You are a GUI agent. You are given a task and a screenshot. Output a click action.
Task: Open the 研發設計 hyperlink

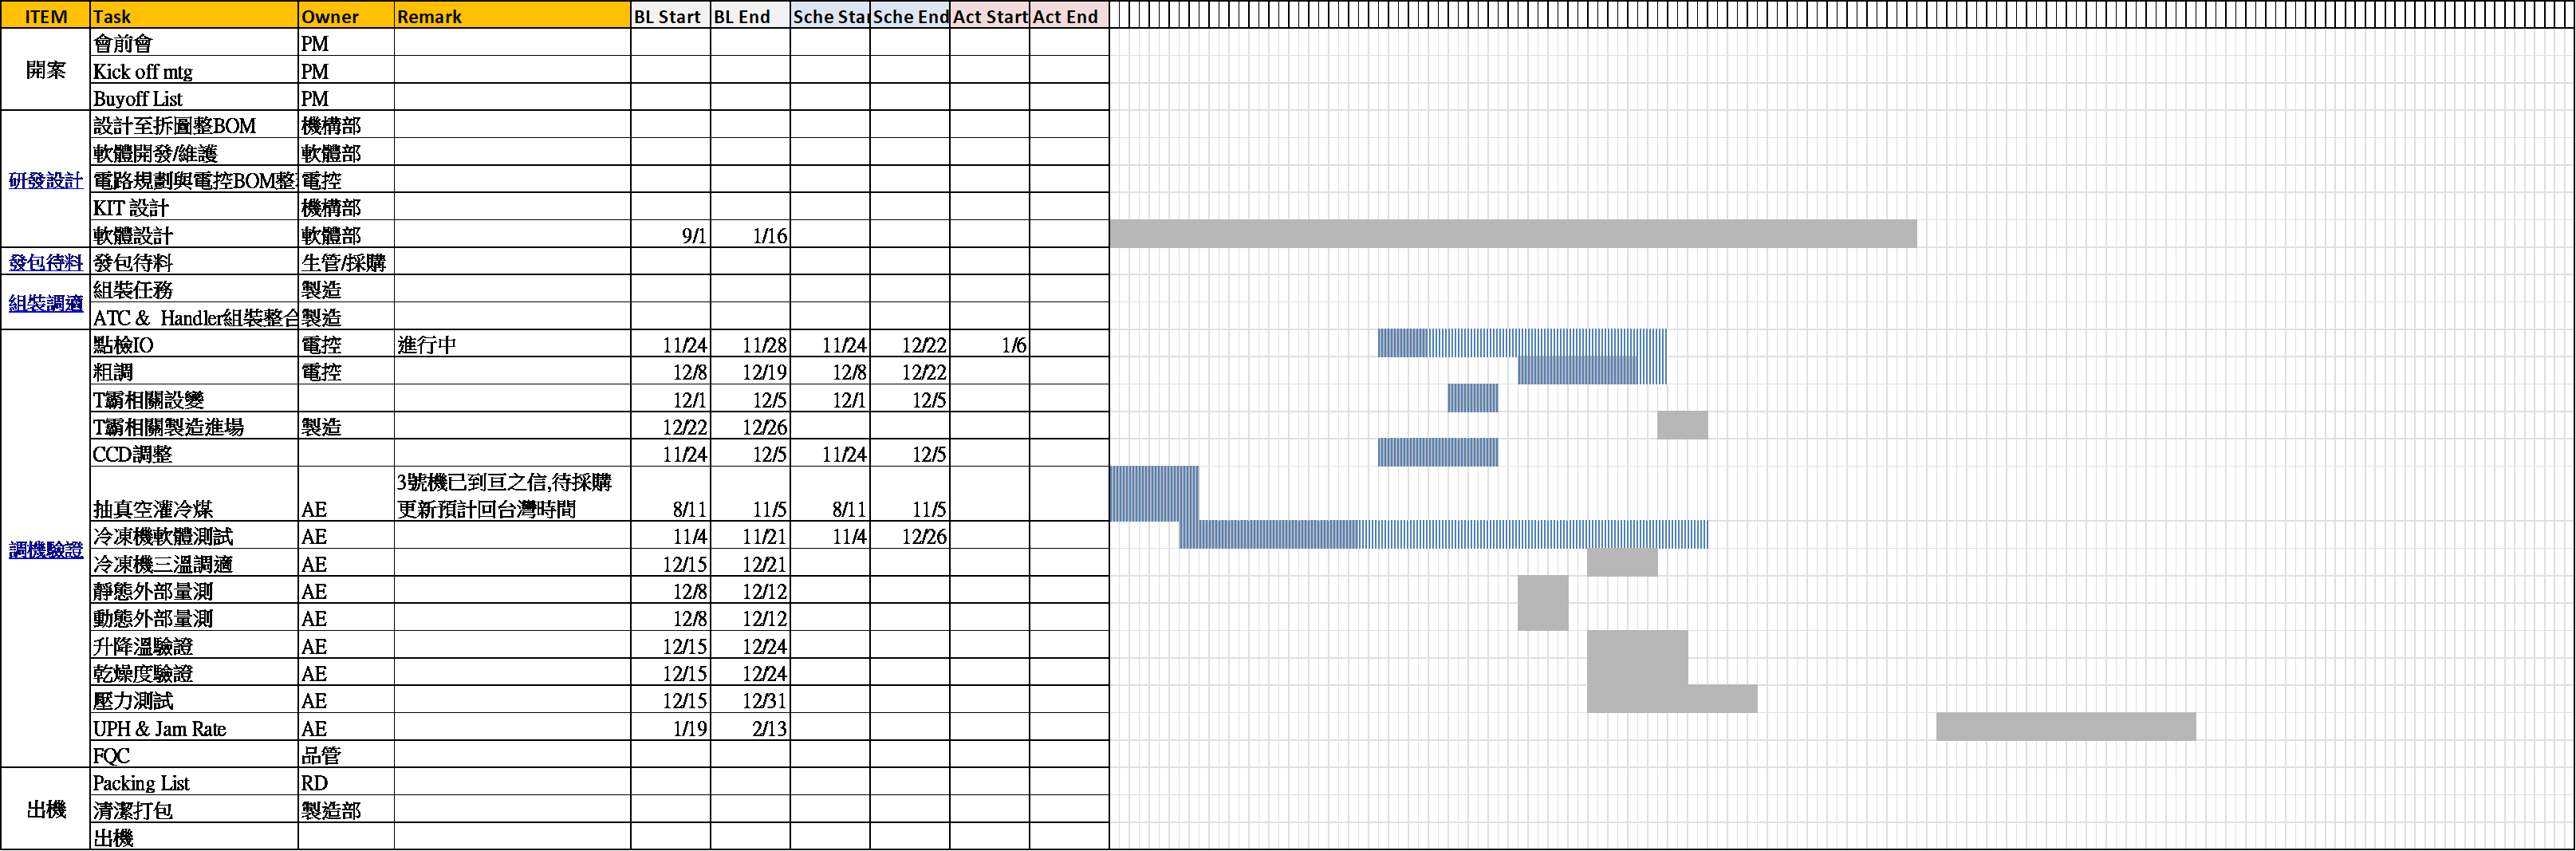[x=46, y=181]
